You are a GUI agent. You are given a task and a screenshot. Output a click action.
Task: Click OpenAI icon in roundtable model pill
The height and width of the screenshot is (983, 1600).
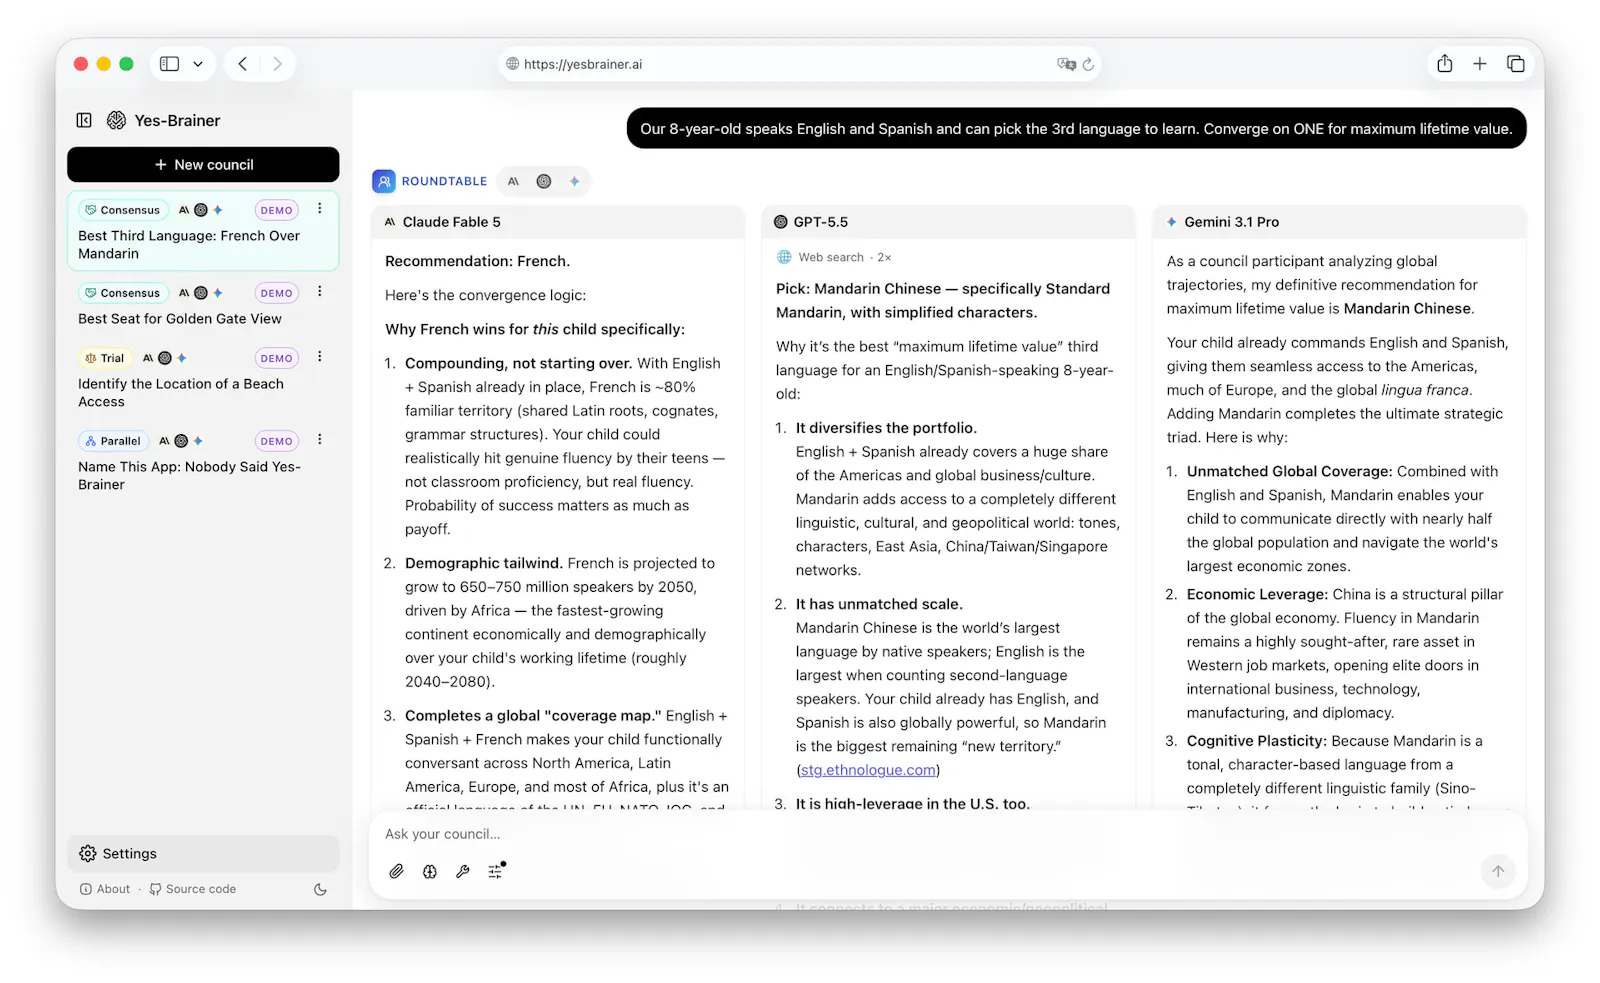[544, 182]
